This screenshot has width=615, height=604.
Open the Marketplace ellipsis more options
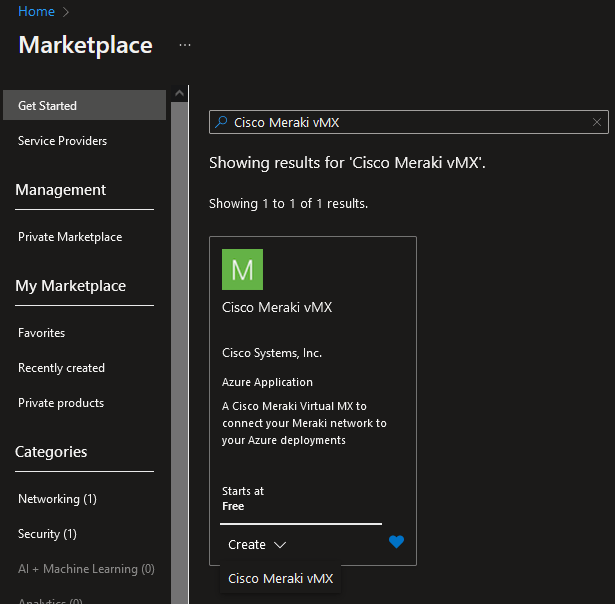pos(185,45)
